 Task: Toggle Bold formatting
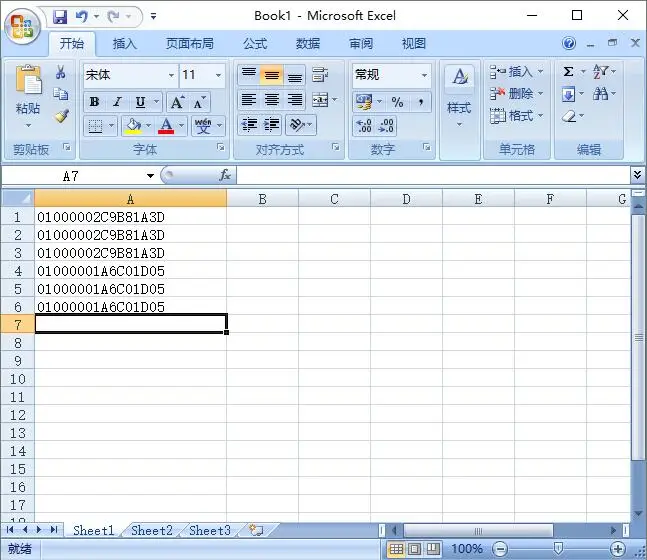coord(94,102)
